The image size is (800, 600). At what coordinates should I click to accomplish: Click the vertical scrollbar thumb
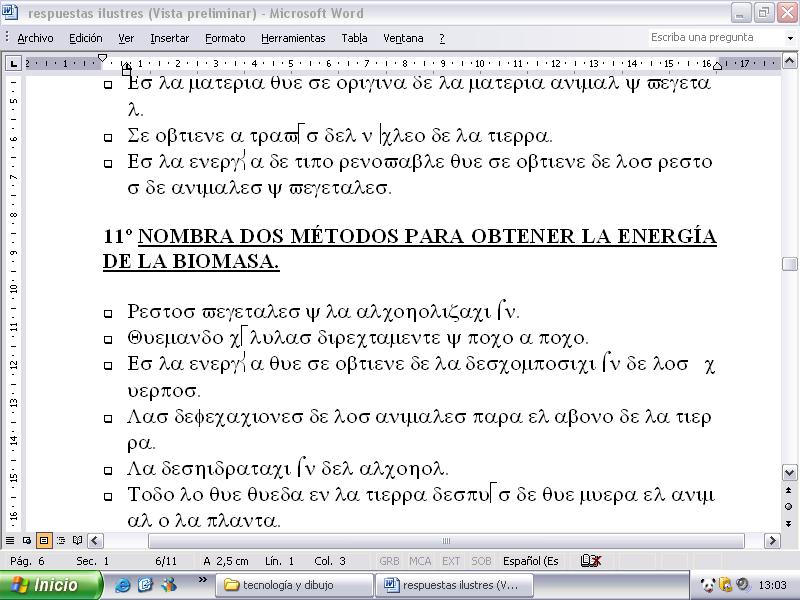coord(789,264)
